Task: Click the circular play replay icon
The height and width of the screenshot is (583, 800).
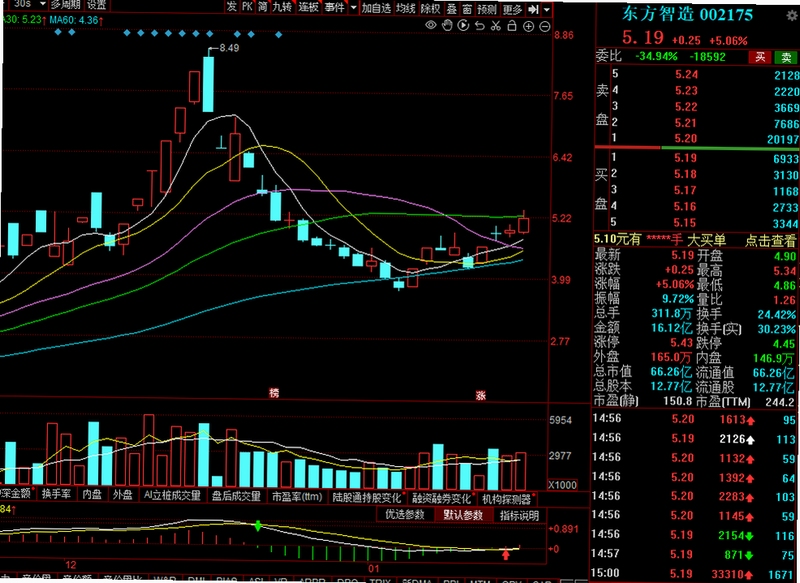Action: pos(463,25)
